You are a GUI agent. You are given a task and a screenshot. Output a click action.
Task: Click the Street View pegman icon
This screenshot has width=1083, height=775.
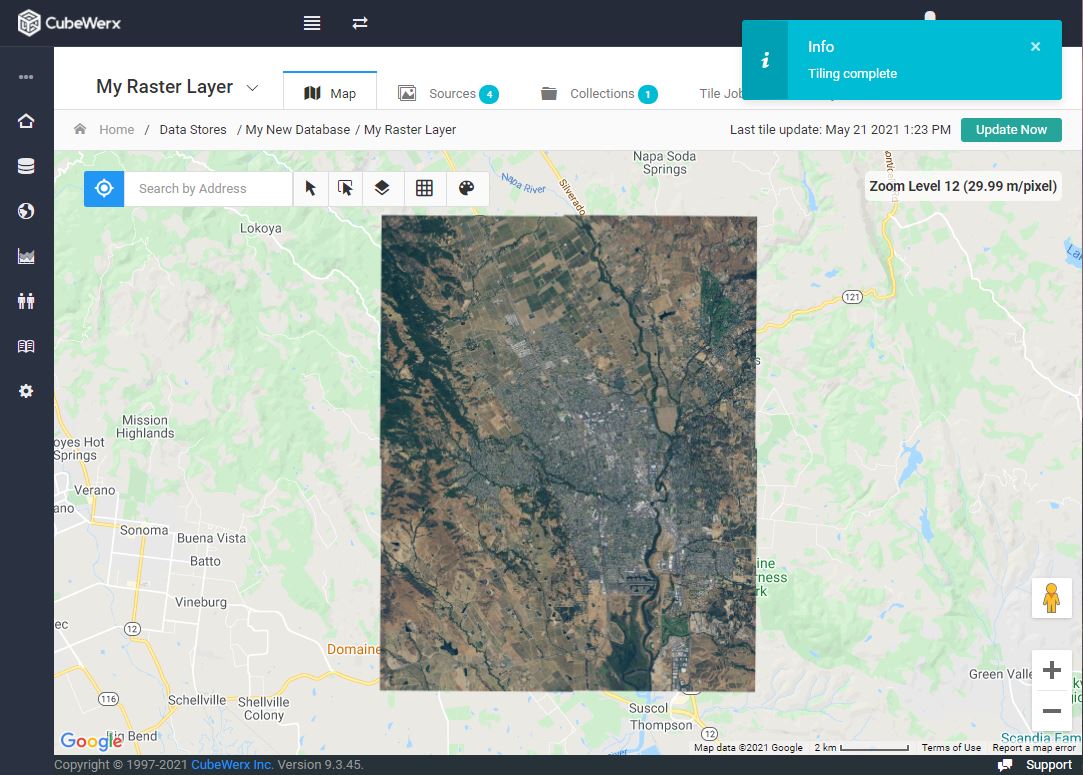point(1051,598)
